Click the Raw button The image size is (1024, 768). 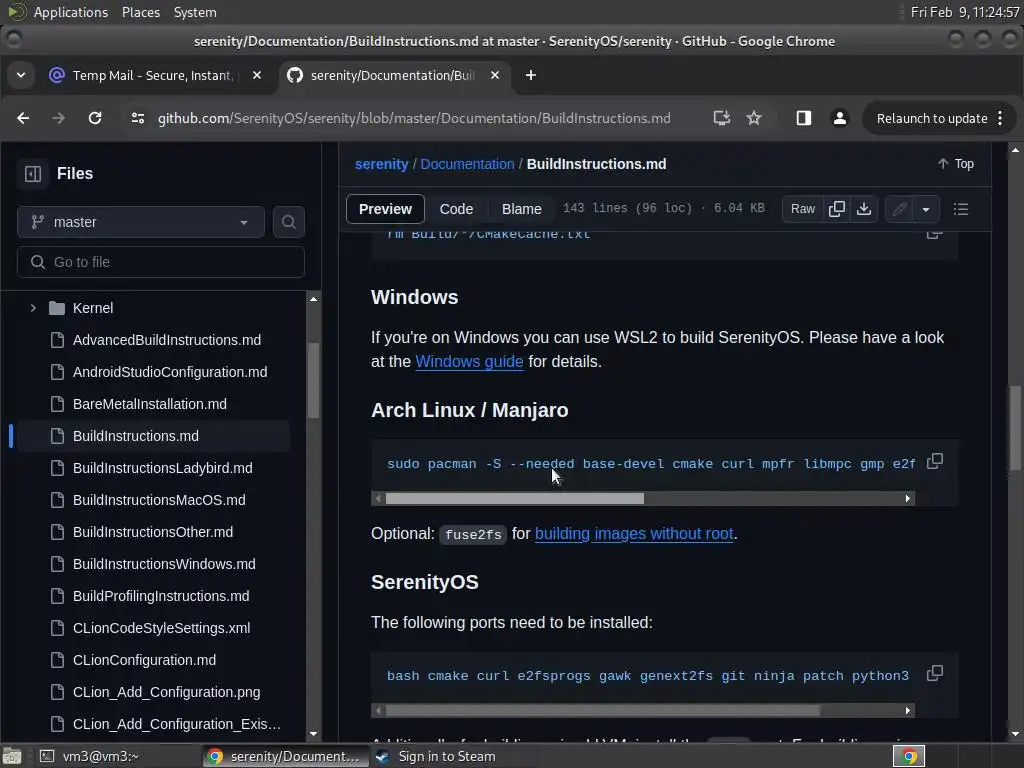(x=803, y=209)
